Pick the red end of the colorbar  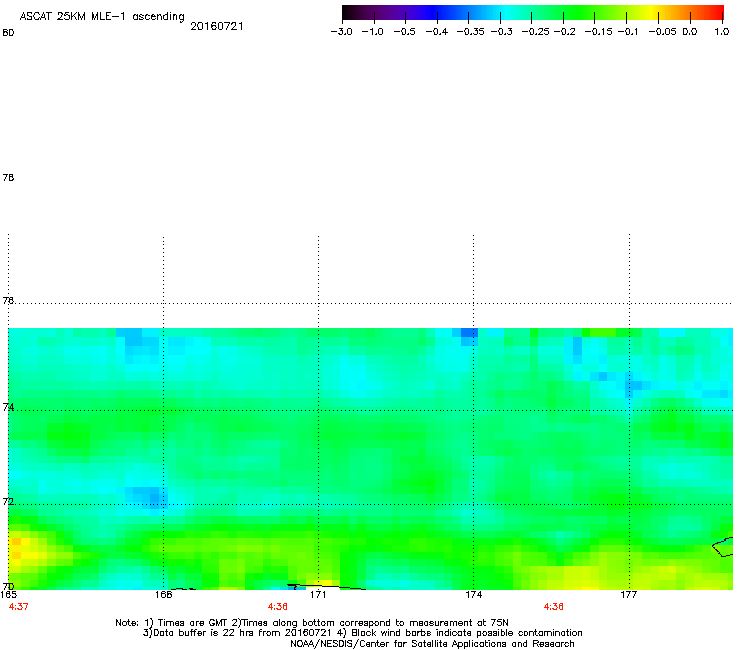click(x=717, y=13)
